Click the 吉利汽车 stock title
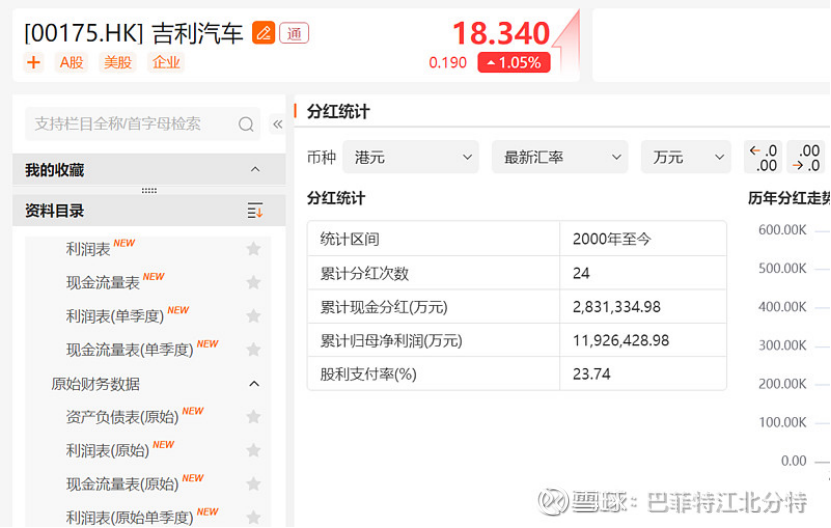The width and height of the screenshot is (831, 528). tap(197, 33)
